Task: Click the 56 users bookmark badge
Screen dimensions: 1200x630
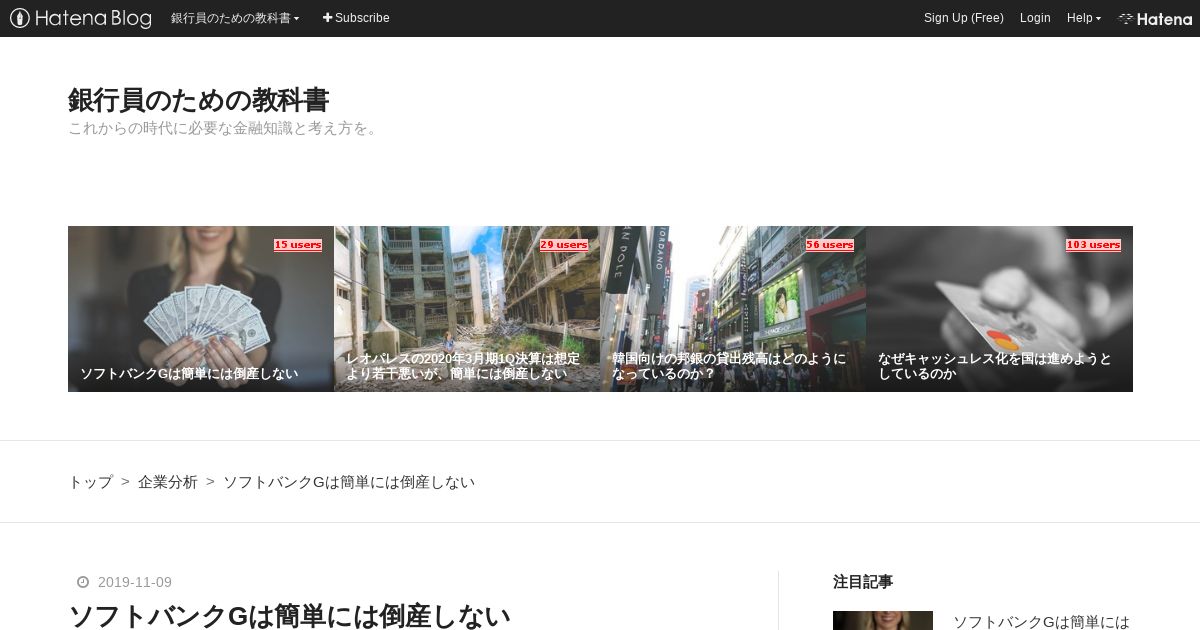Action: [830, 245]
